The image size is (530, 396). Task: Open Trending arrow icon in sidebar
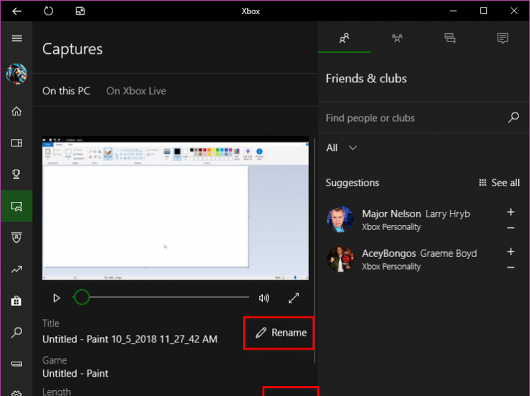17,270
